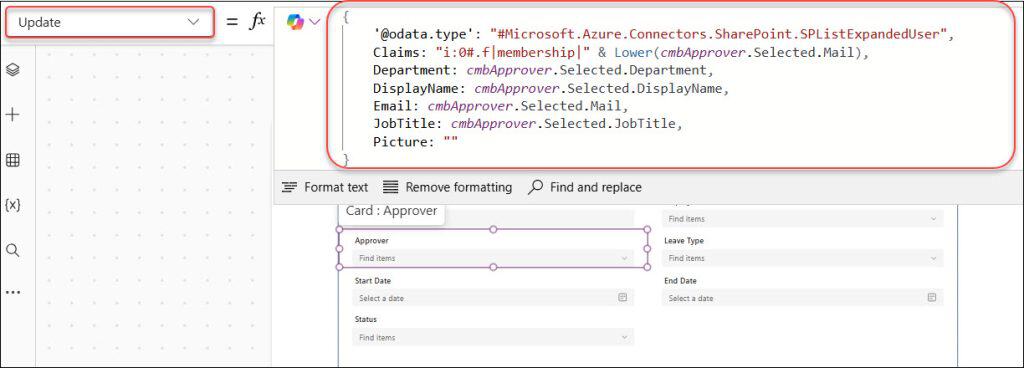Viewport: 1024px width, 368px height.
Task: Click the End Date Select a date field
Action: [803, 298]
